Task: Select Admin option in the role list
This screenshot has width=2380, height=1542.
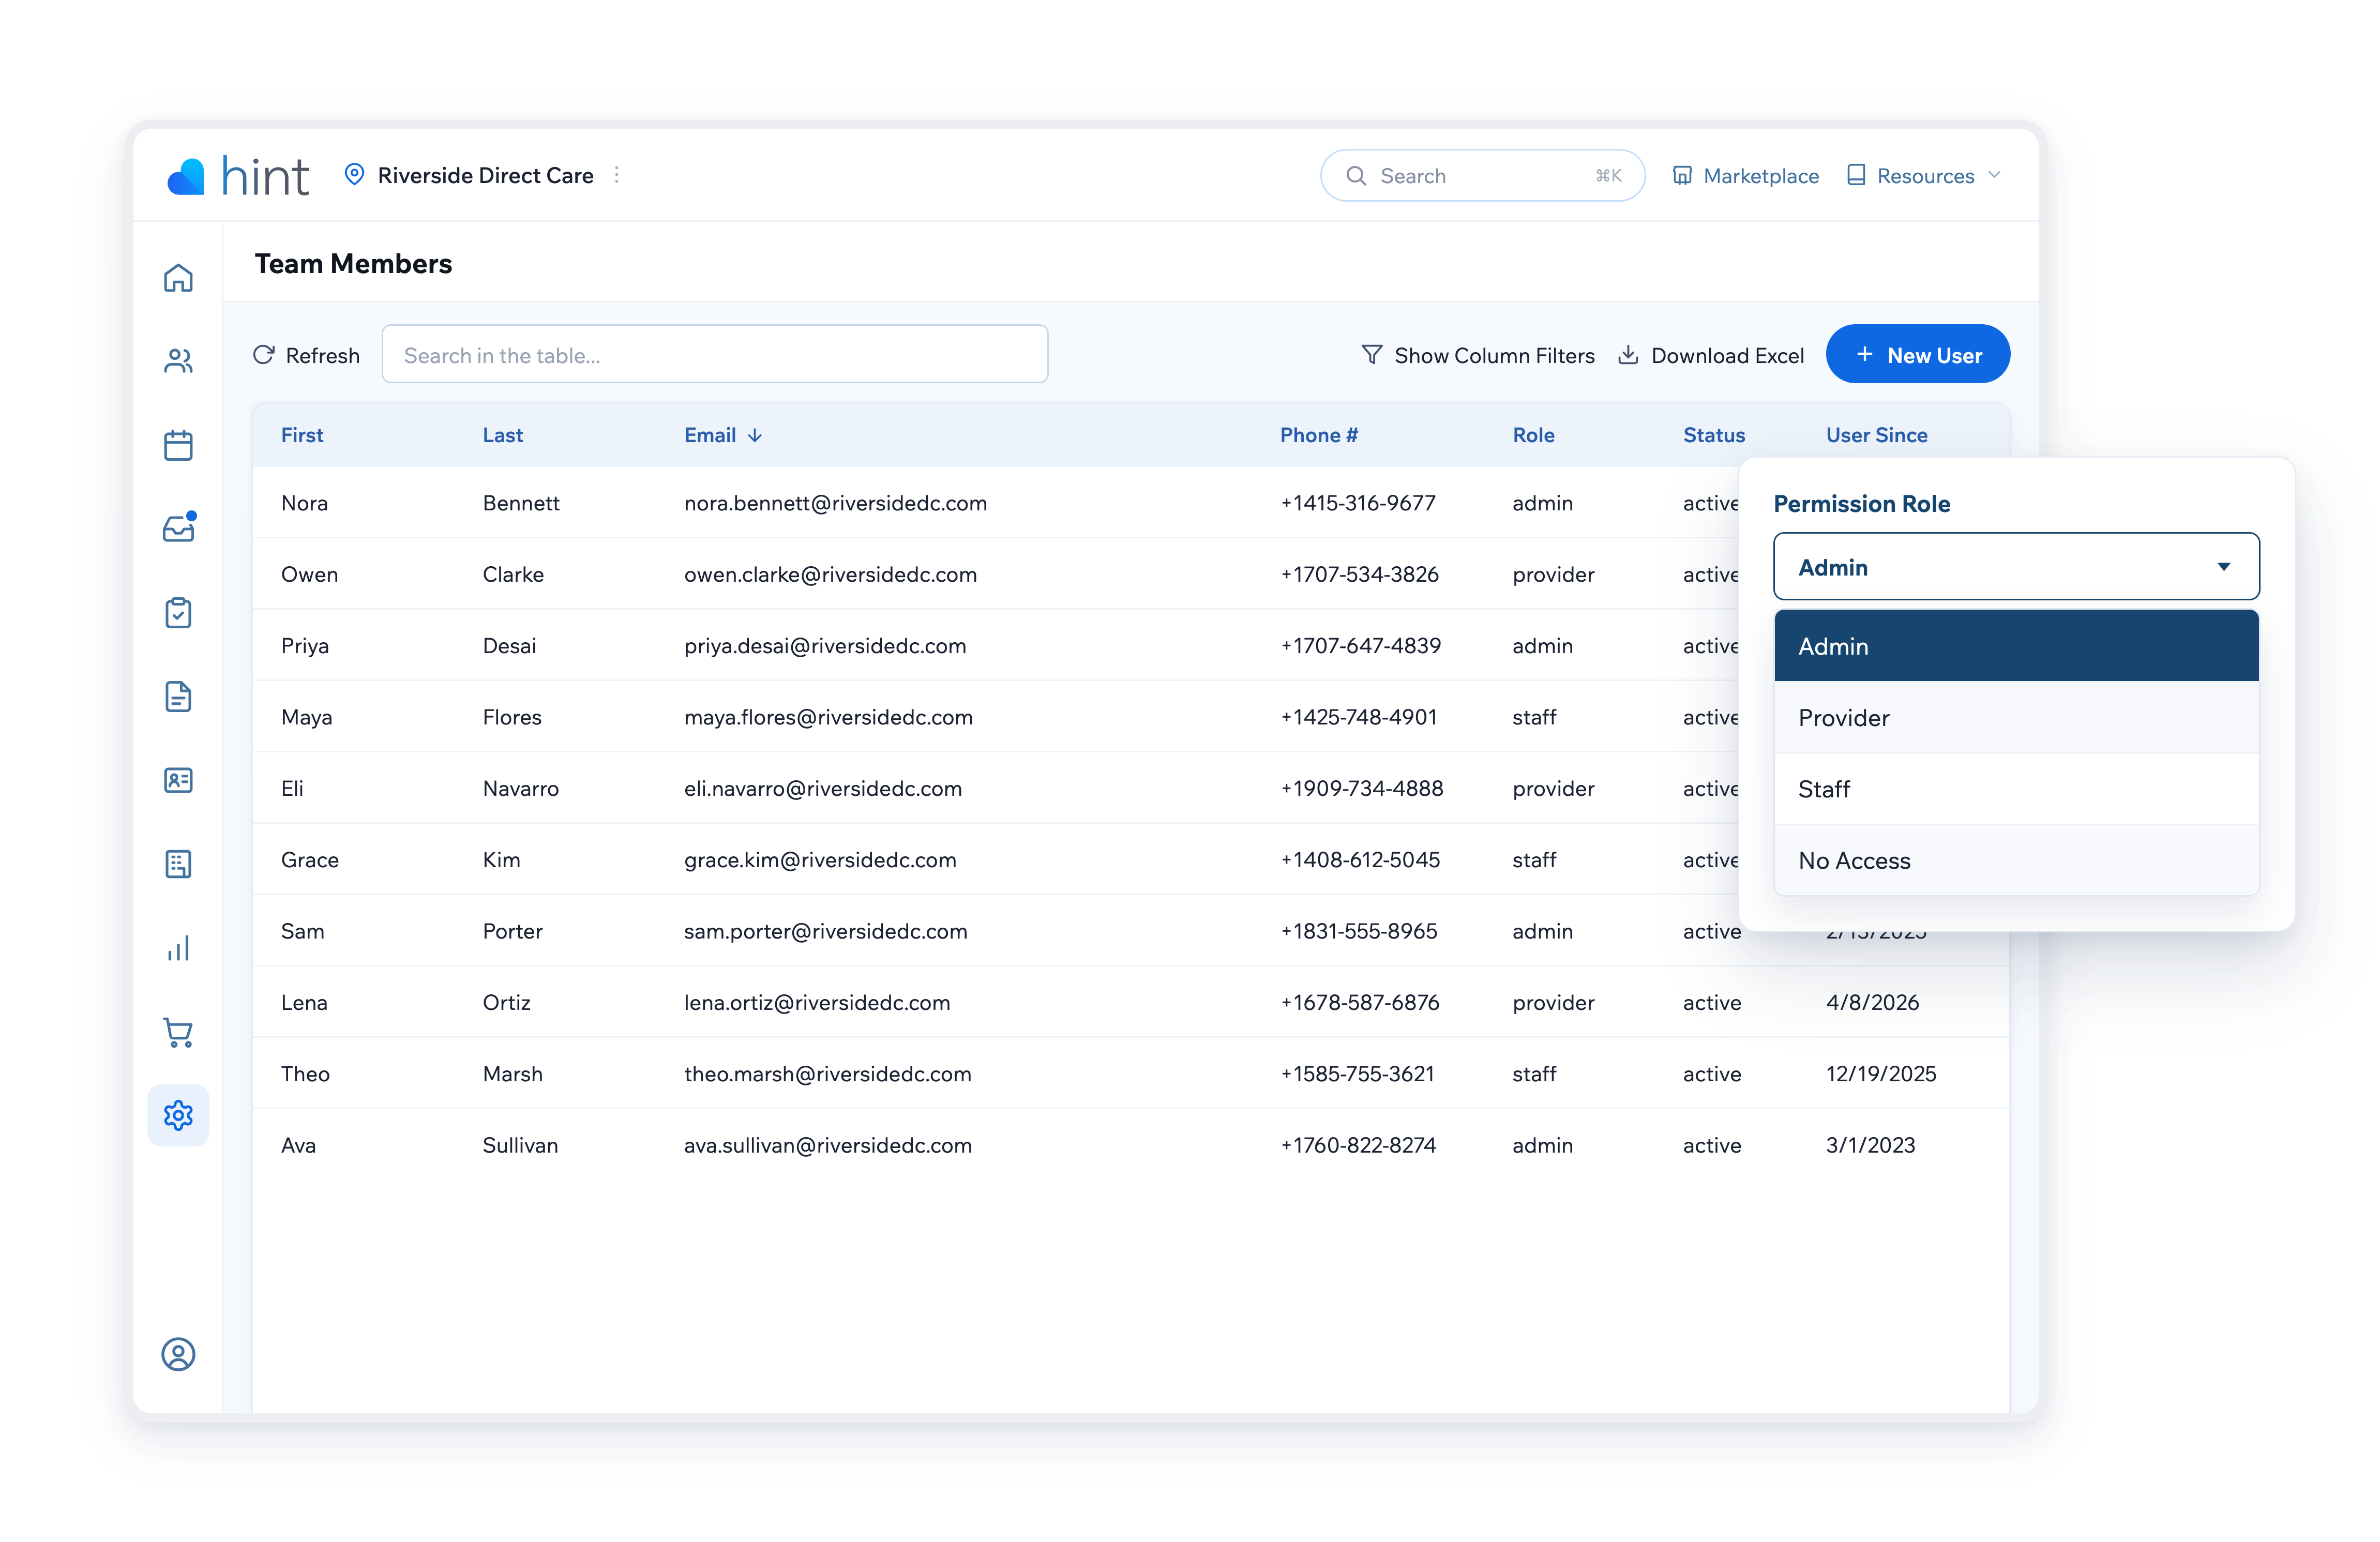Action: 2016,646
